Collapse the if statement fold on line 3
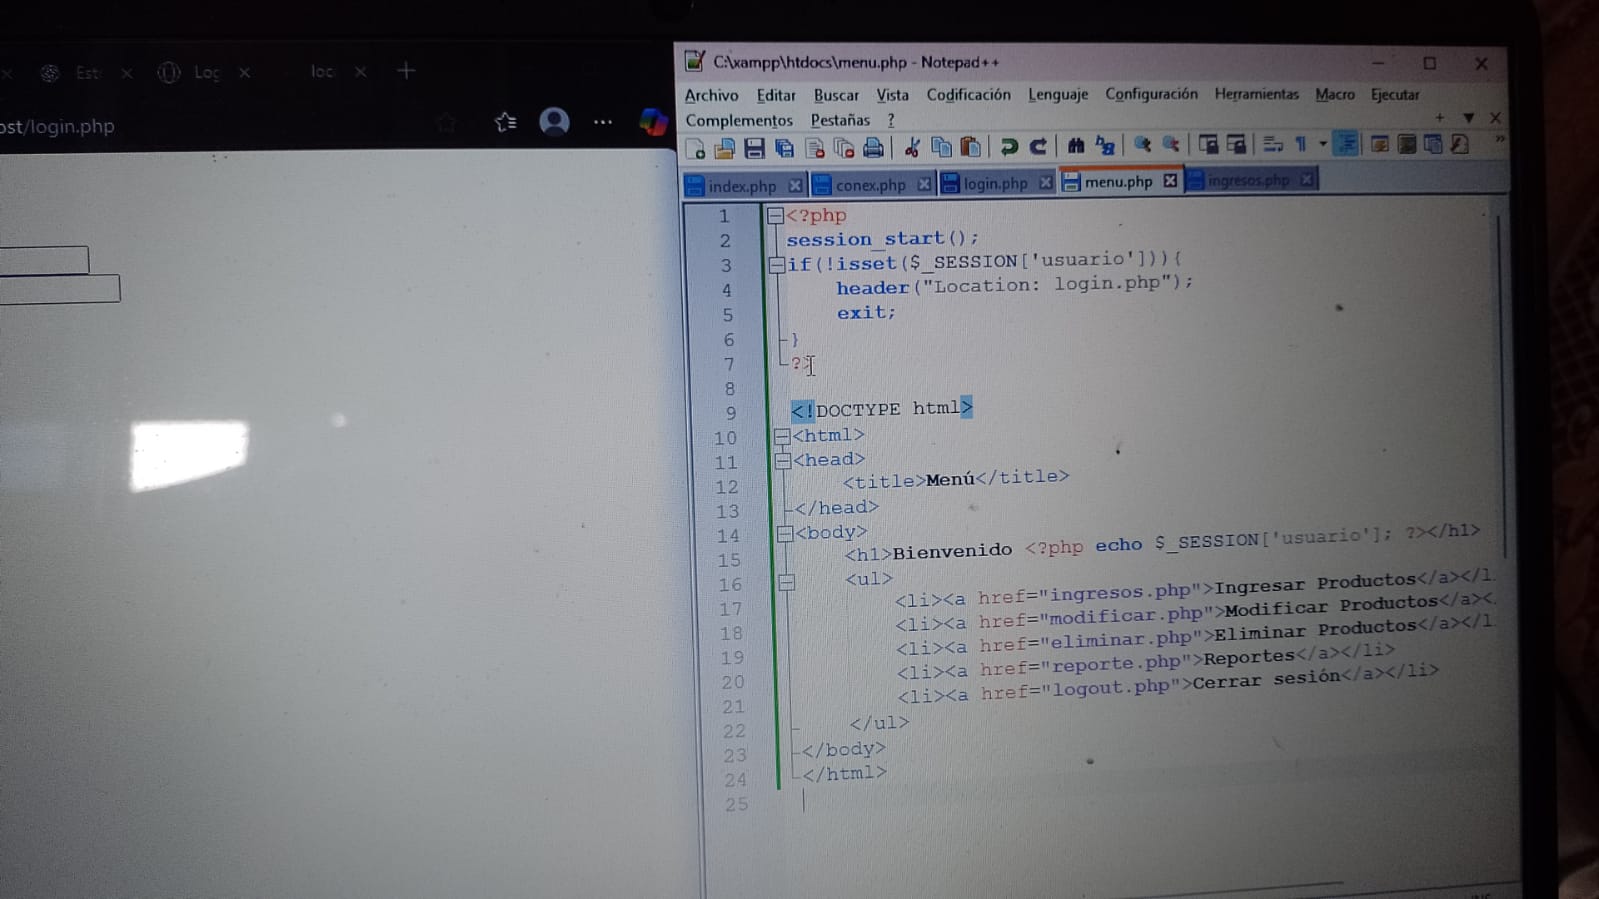The width and height of the screenshot is (1599, 899). tap(776, 265)
